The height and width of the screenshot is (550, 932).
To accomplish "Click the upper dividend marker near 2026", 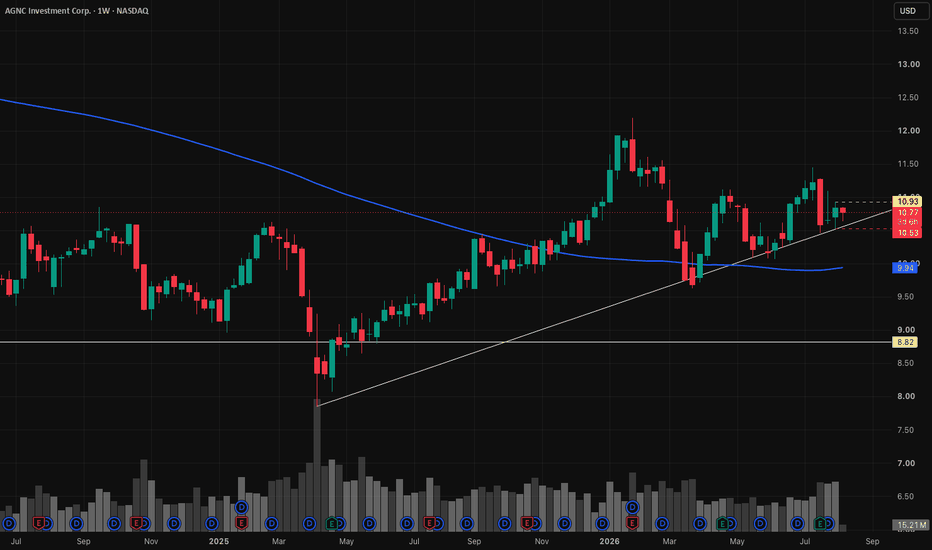I will (x=632, y=507).
